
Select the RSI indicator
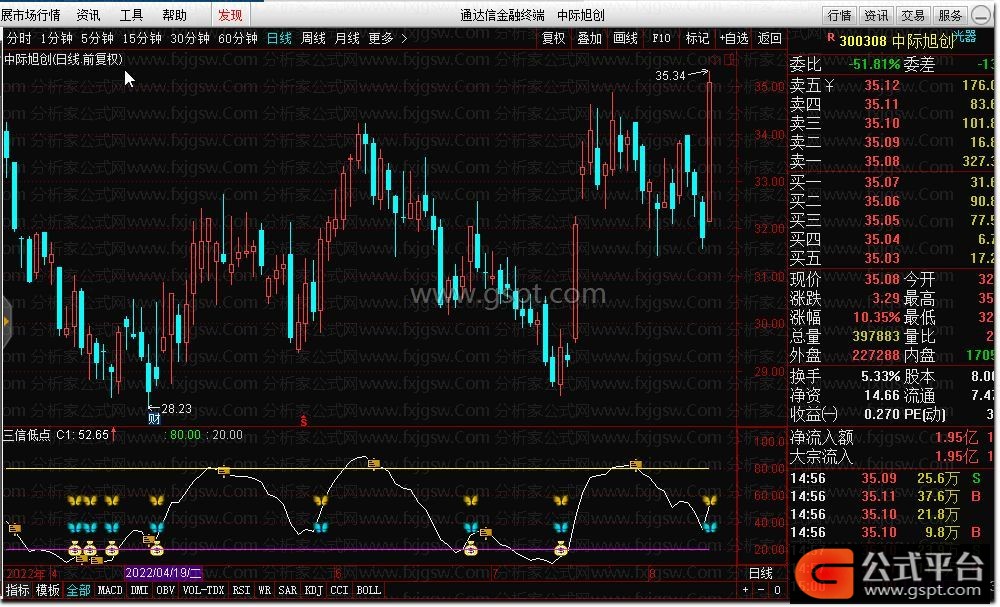click(241, 590)
